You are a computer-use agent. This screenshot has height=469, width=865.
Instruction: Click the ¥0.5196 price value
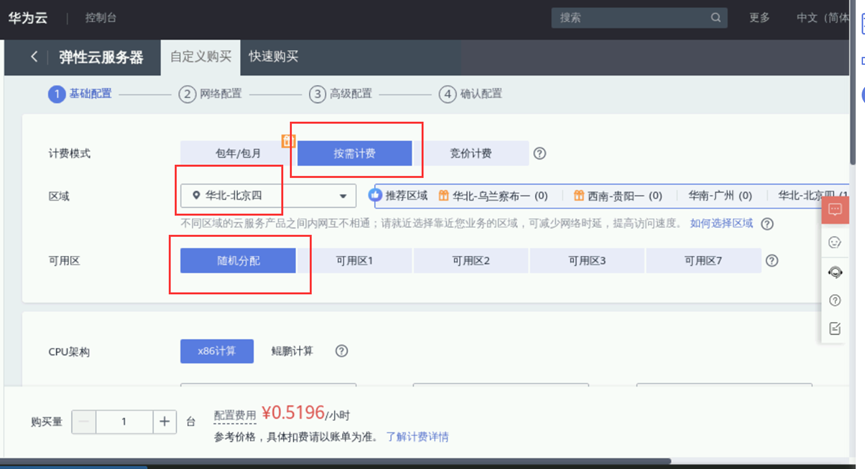click(293, 413)
